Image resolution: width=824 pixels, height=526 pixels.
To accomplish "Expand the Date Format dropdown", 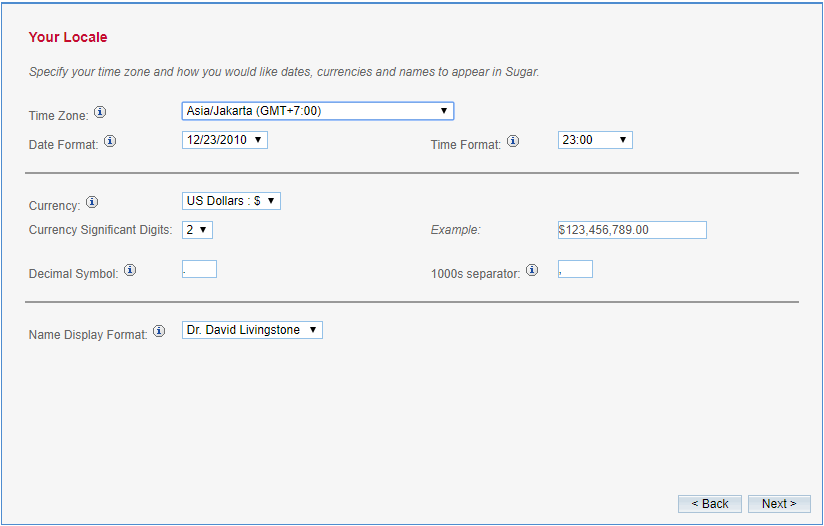I will point(225,140).
